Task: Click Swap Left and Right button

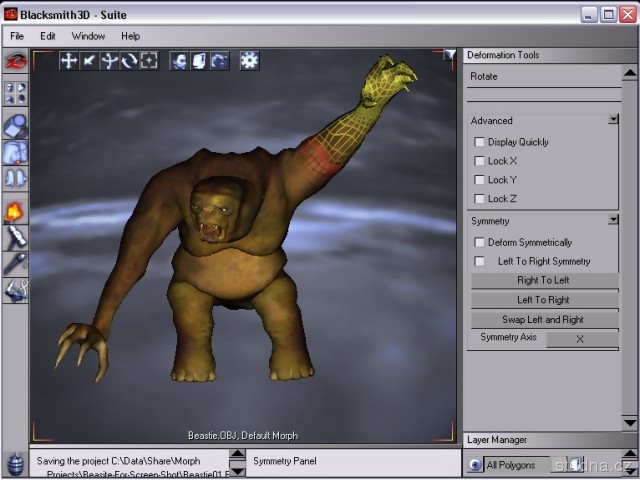Action: (544, 320)
